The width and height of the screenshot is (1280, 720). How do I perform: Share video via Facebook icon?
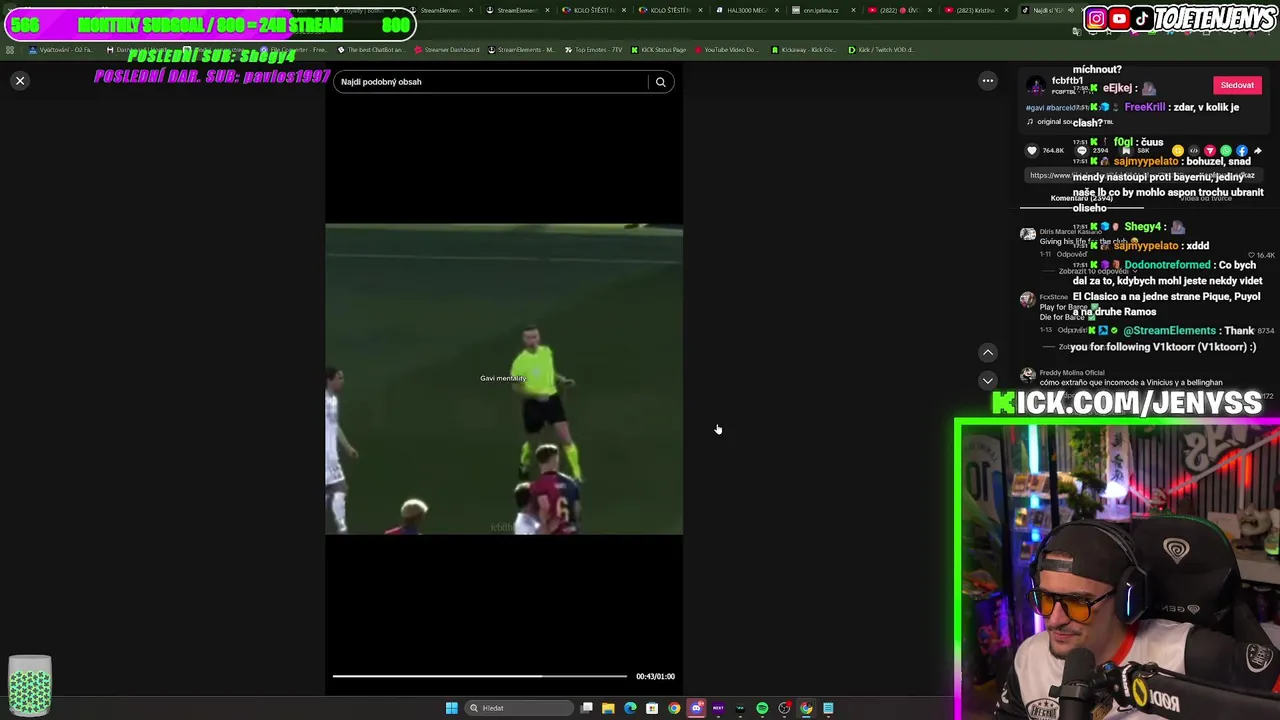(1242, 151)
